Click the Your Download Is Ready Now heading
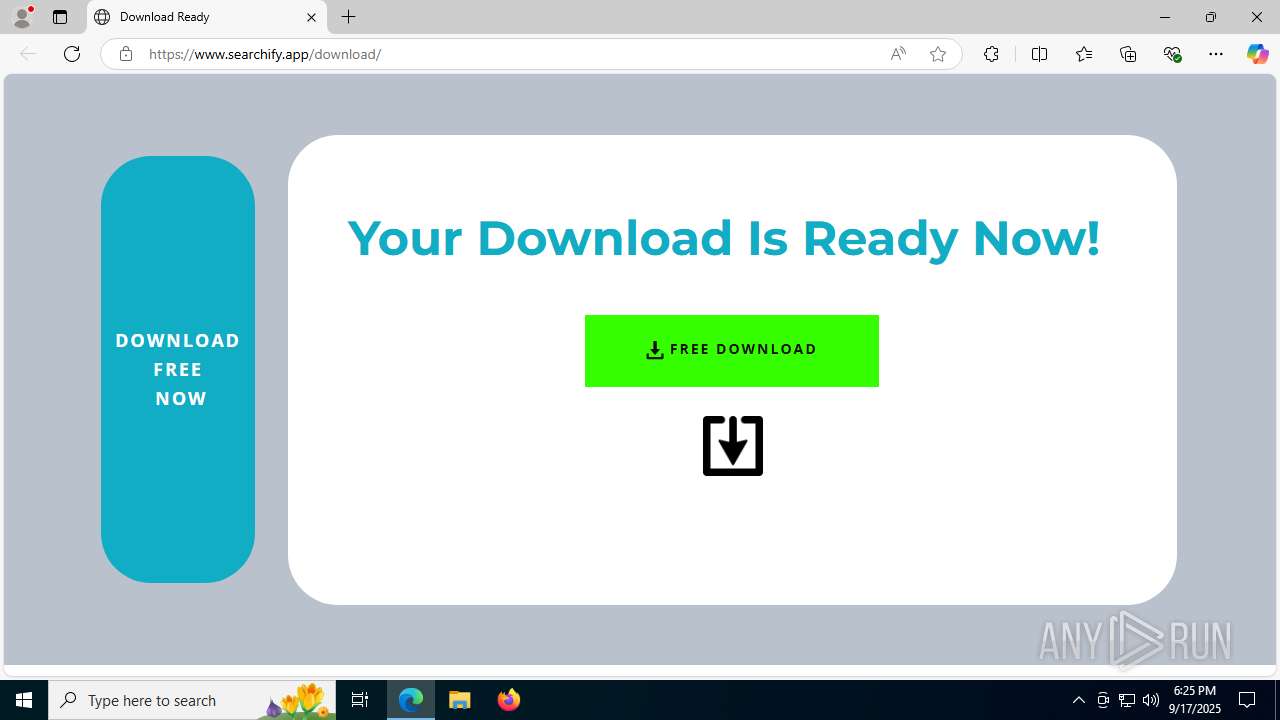The image size is (1280, 720). pos(724,239)
